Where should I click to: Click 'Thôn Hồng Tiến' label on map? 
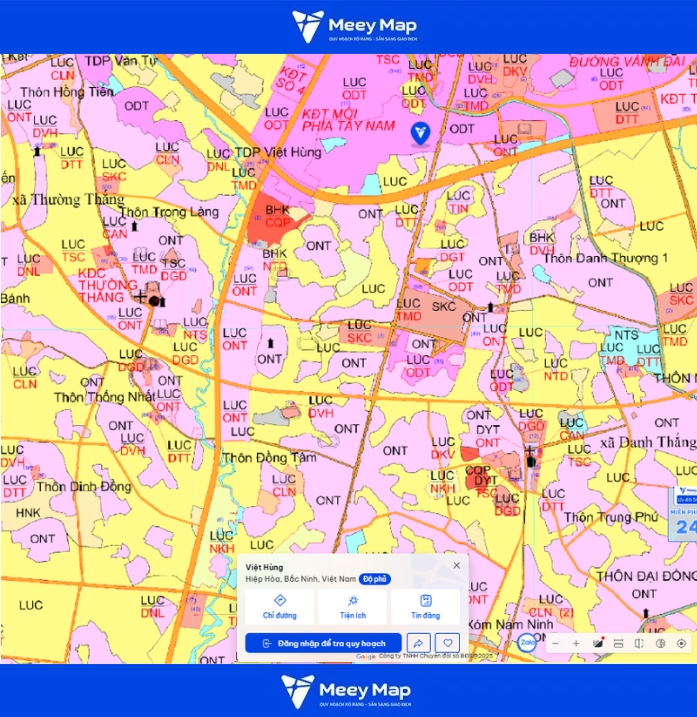coord(67,92)
